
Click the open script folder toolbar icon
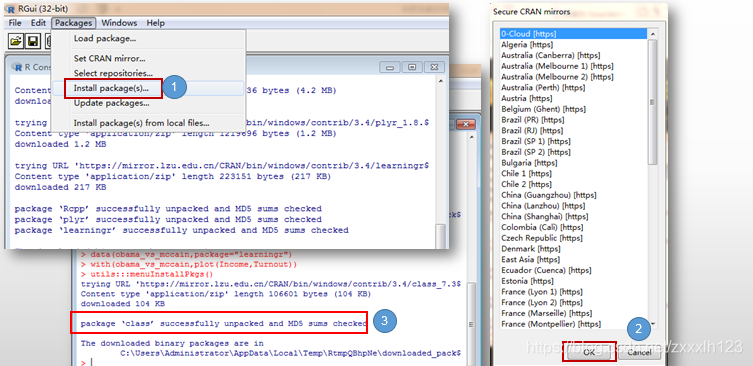pos(16,41)
